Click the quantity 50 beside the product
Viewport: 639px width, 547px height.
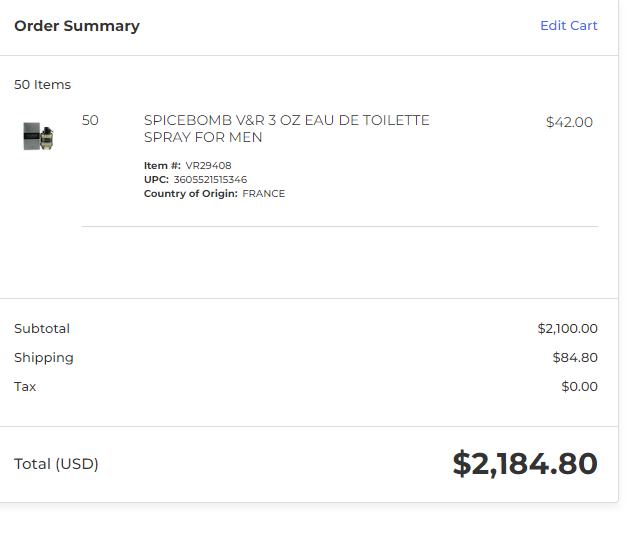[90, 120]
